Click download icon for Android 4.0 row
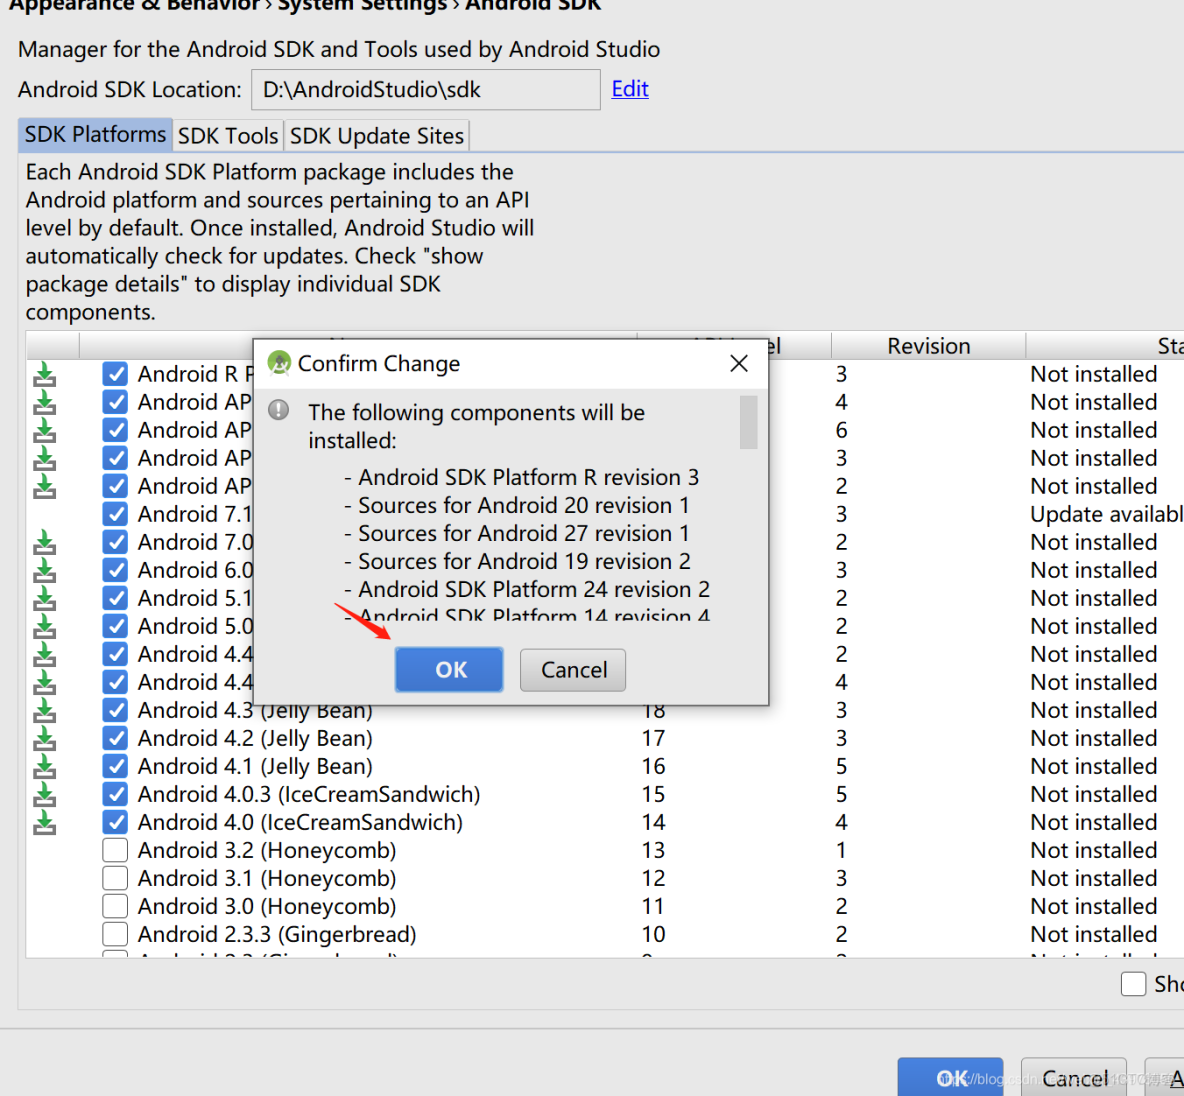This screenshot has height=1096, width=1184. [x=45, y=822]
